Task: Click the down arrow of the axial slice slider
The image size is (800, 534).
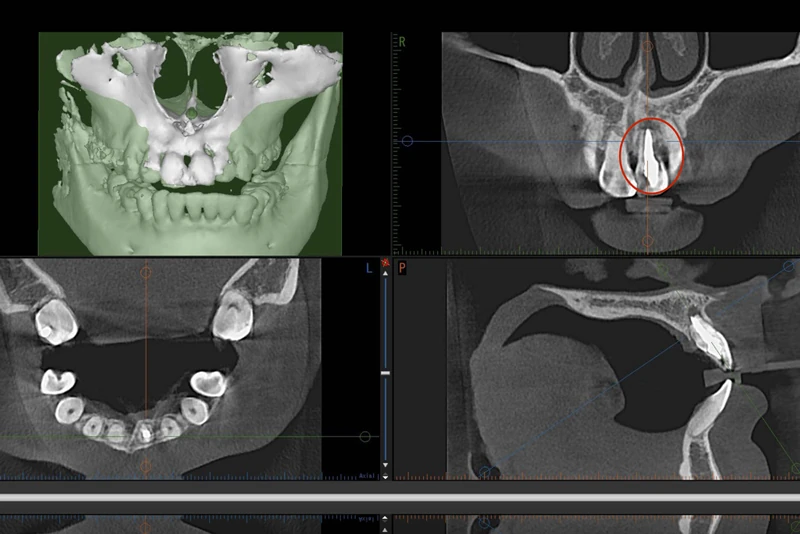Action: click(x=385, y=465)
